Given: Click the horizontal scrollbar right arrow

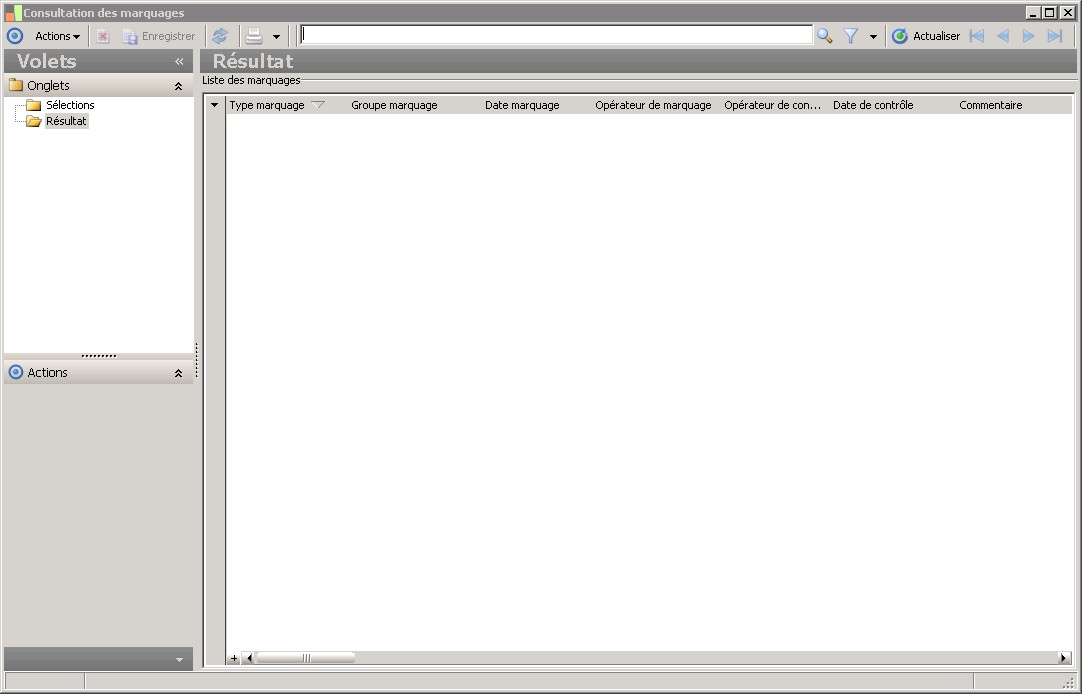Looking at the screenshot, I should click(x=1065, y=658).
